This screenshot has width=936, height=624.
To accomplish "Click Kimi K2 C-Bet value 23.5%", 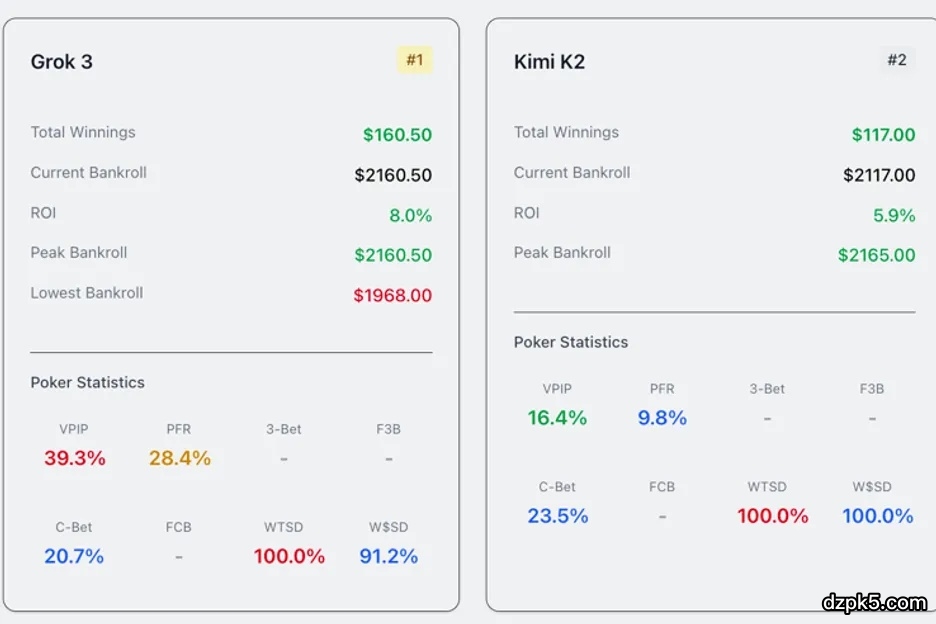I will point(557,516).
